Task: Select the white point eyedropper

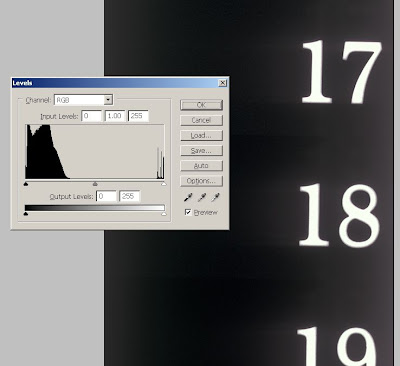Action: click(x=215, y=198)
